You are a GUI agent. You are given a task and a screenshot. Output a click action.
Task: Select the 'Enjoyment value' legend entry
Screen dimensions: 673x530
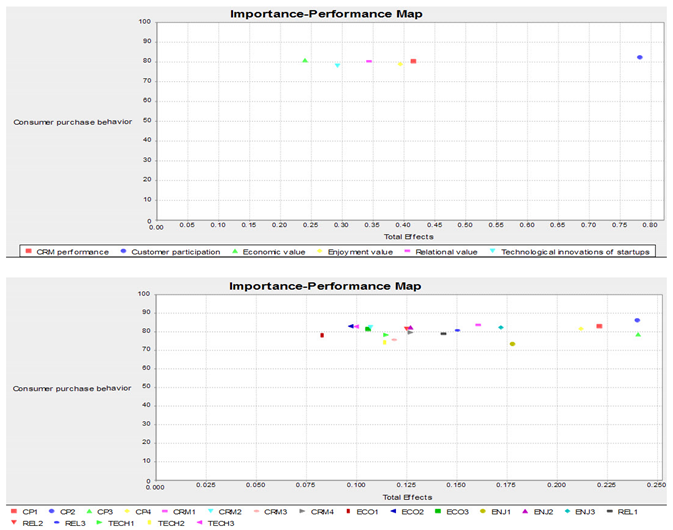tap(355, 252)
